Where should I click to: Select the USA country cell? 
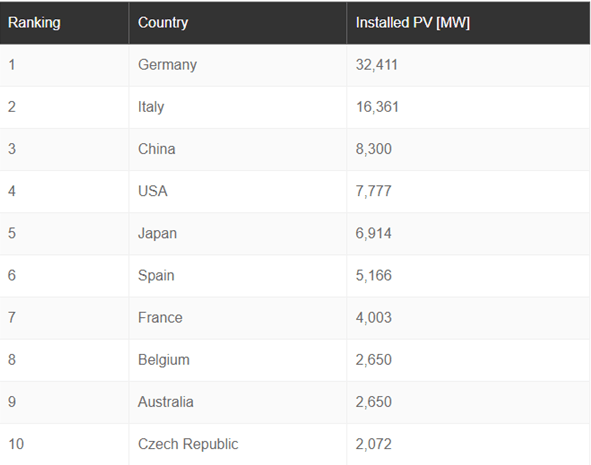(x=237, y=192)
